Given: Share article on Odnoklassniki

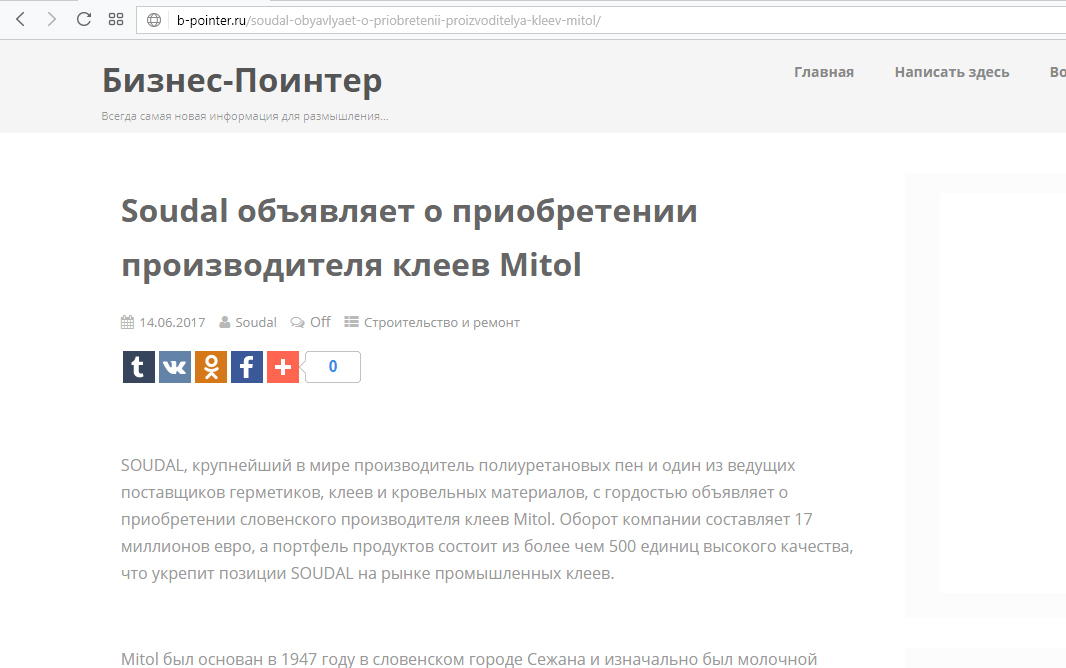Looking at the screenshot, I should (211, 367).
